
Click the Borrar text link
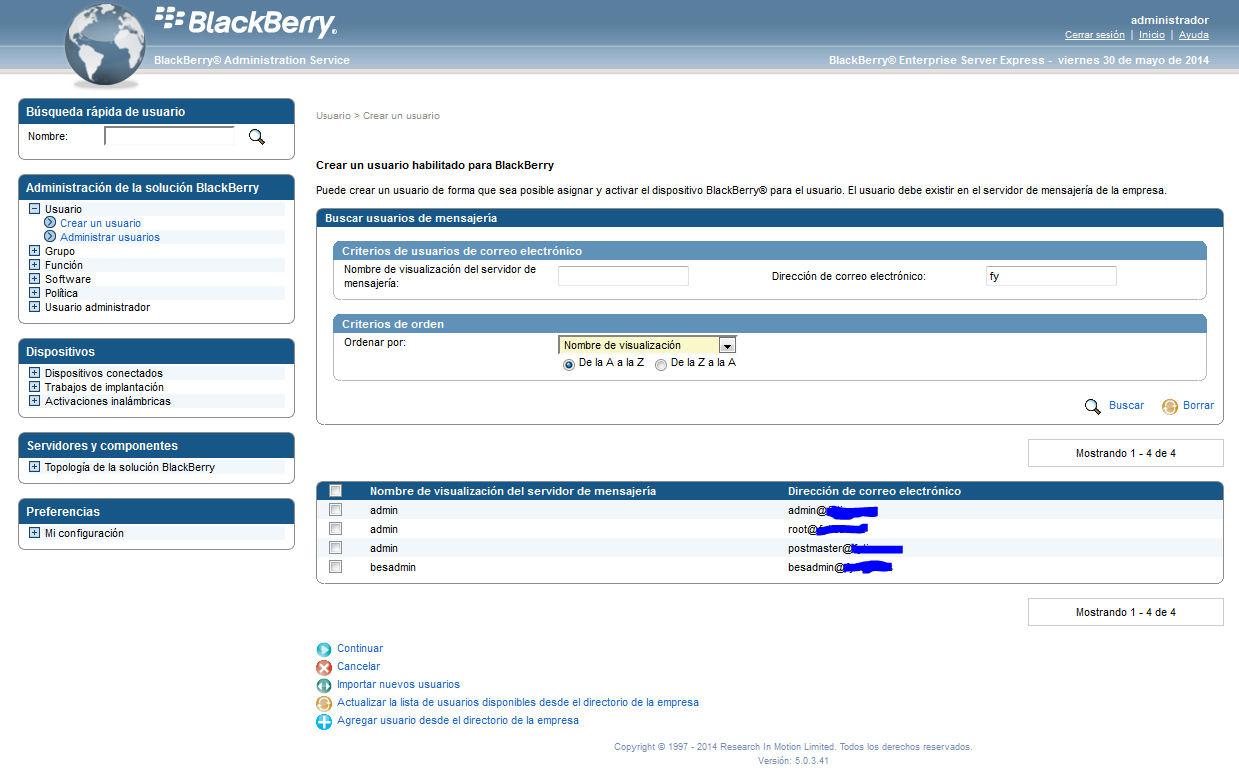1198,406
